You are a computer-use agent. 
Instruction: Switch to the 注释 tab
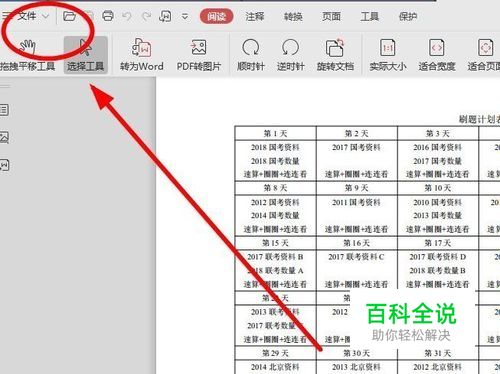pyautogui.click(x=255, y=16)
